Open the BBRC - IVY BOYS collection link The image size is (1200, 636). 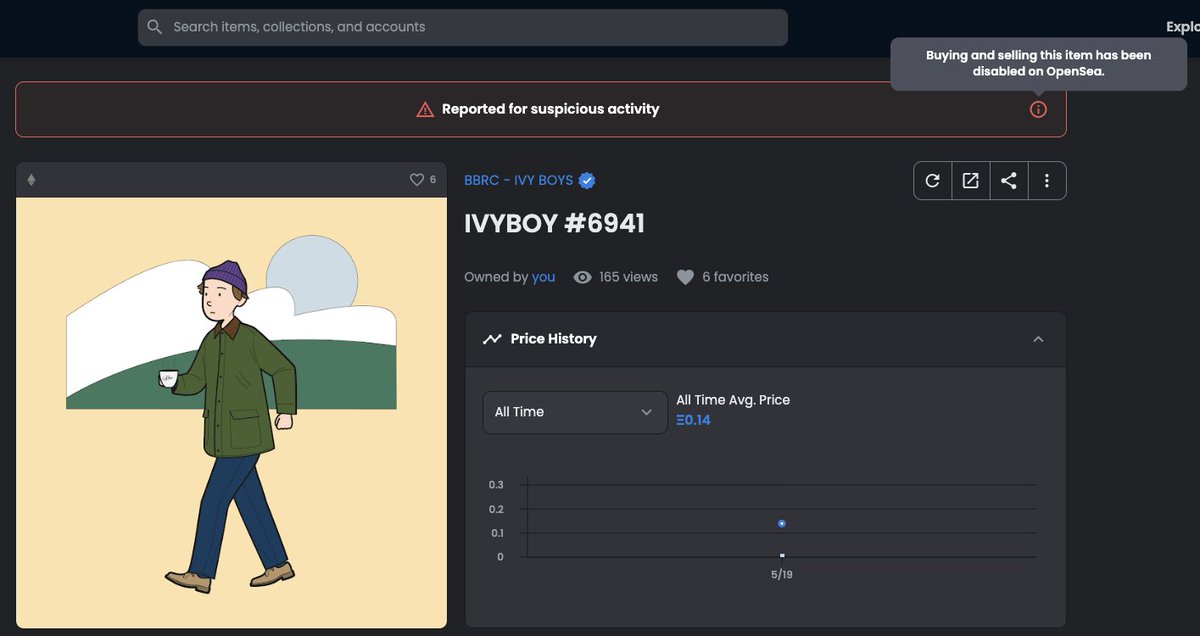click(518, 180)
